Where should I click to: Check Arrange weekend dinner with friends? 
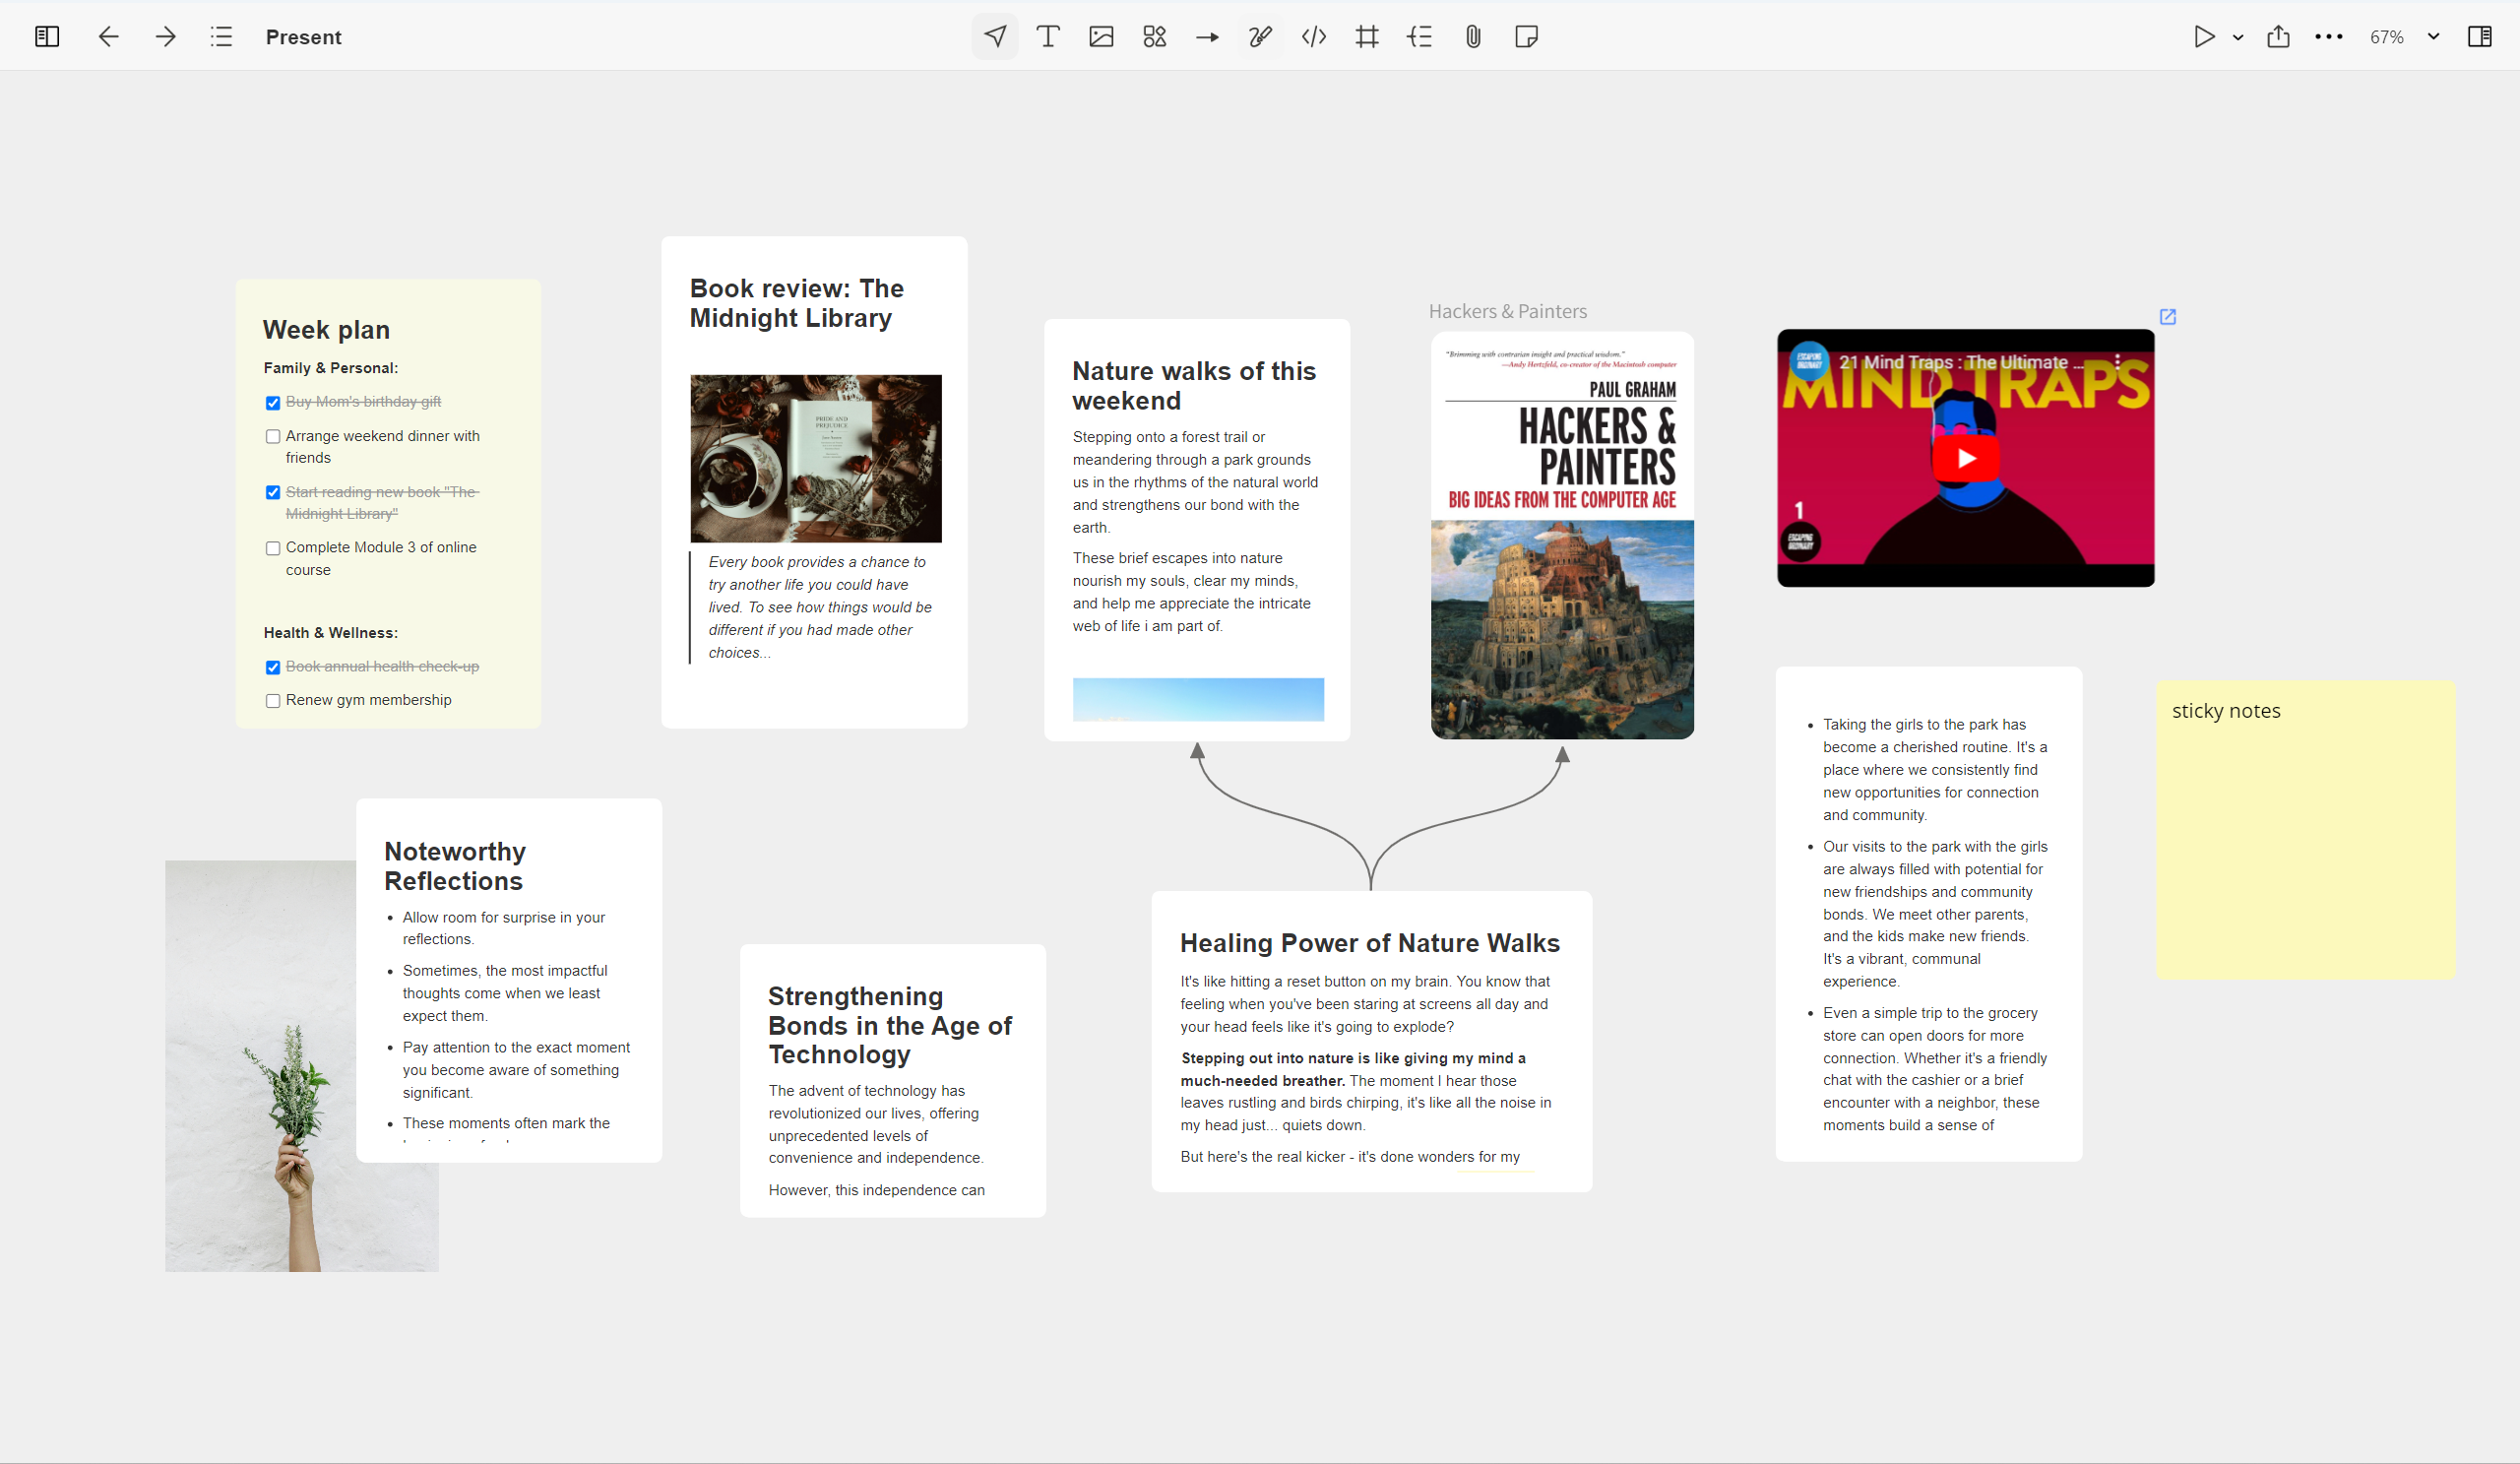coord(272,437)
